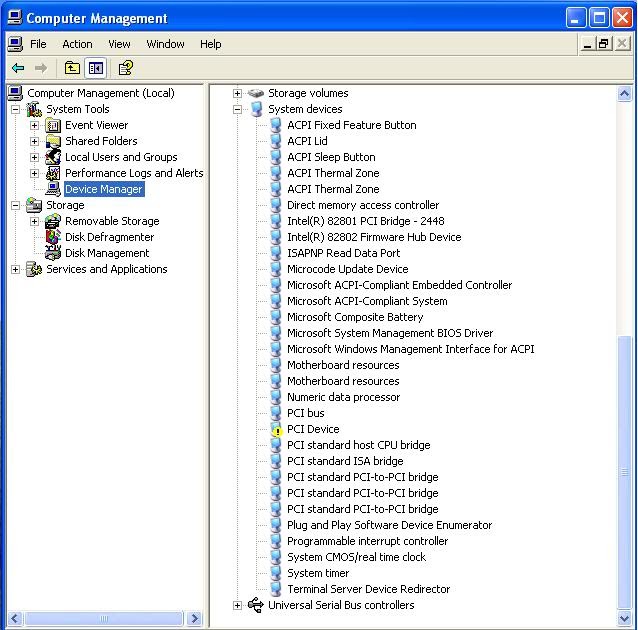
Task: Click the System devices category icon
Action: [x=256, y=109]
